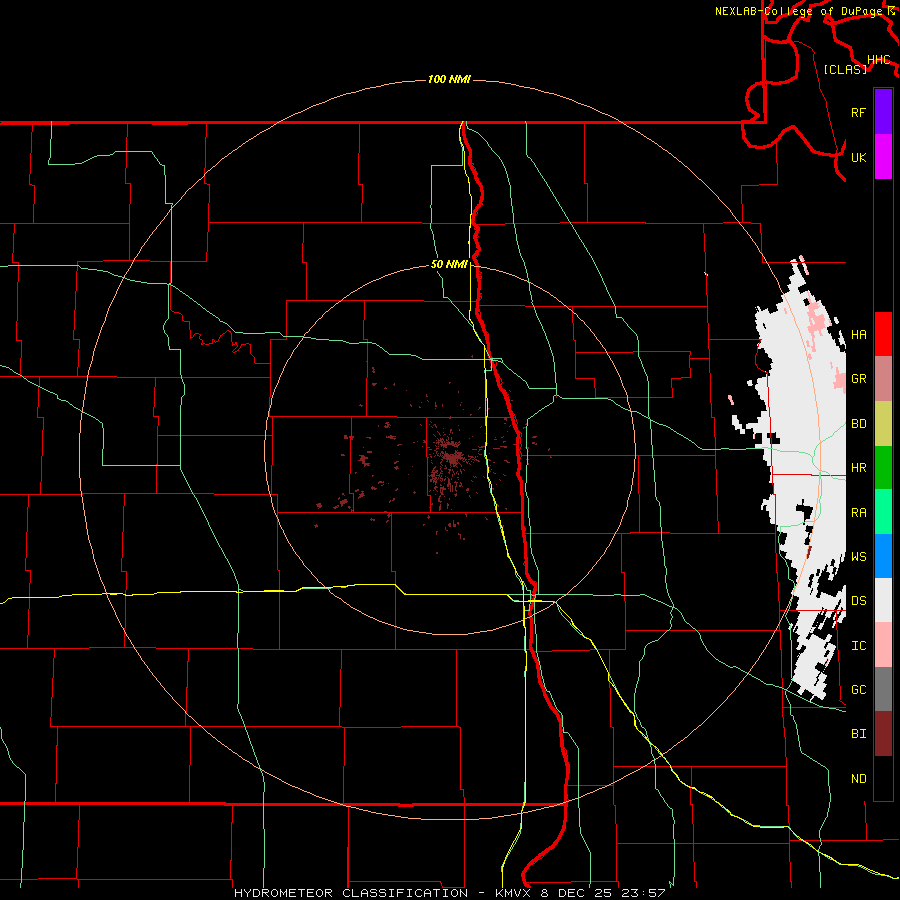The image size is (900, 900).
Task: Click the RA rain color swatch
Action: (x=883, y=511)
